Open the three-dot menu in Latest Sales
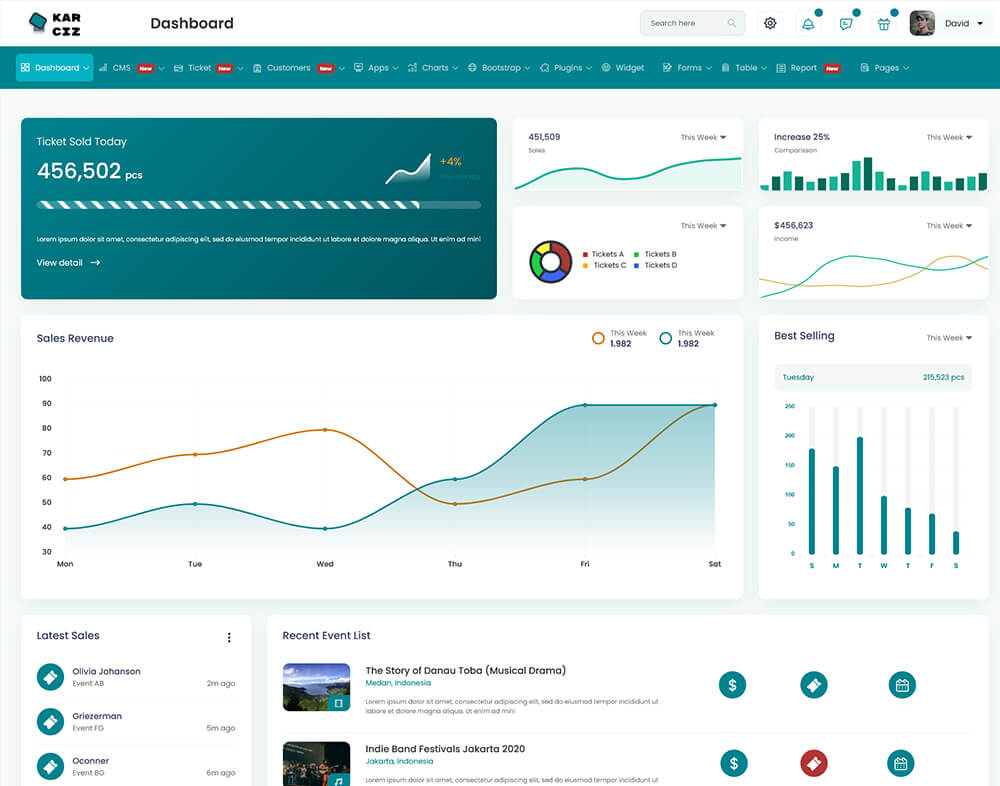 (x=229, y=637)
